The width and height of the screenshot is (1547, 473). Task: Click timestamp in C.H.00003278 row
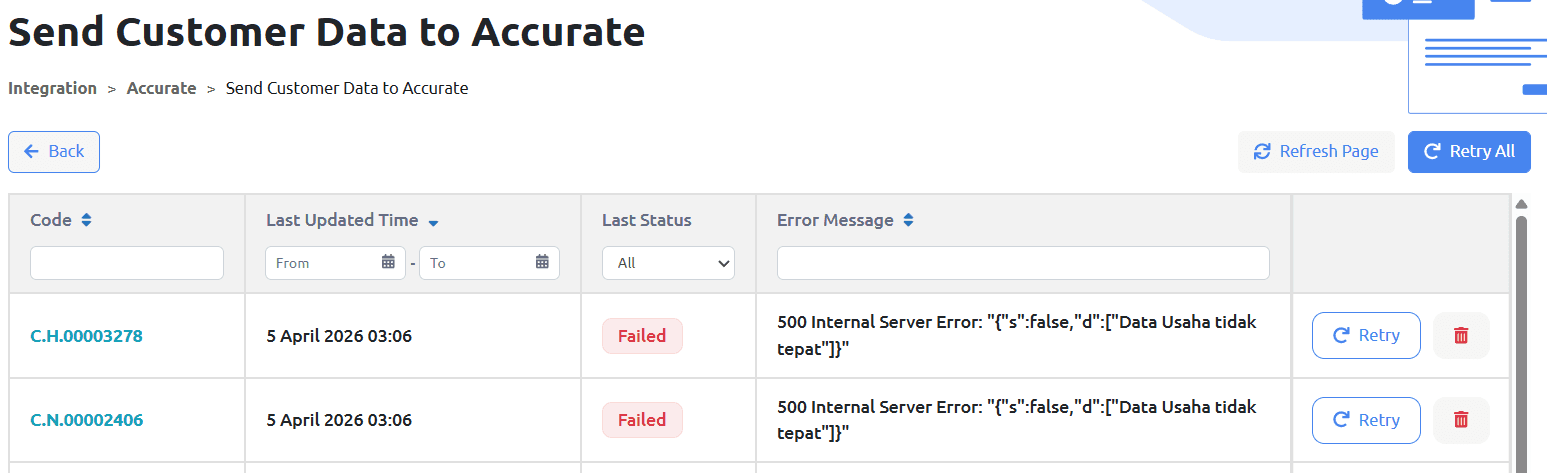coord(339,336)
